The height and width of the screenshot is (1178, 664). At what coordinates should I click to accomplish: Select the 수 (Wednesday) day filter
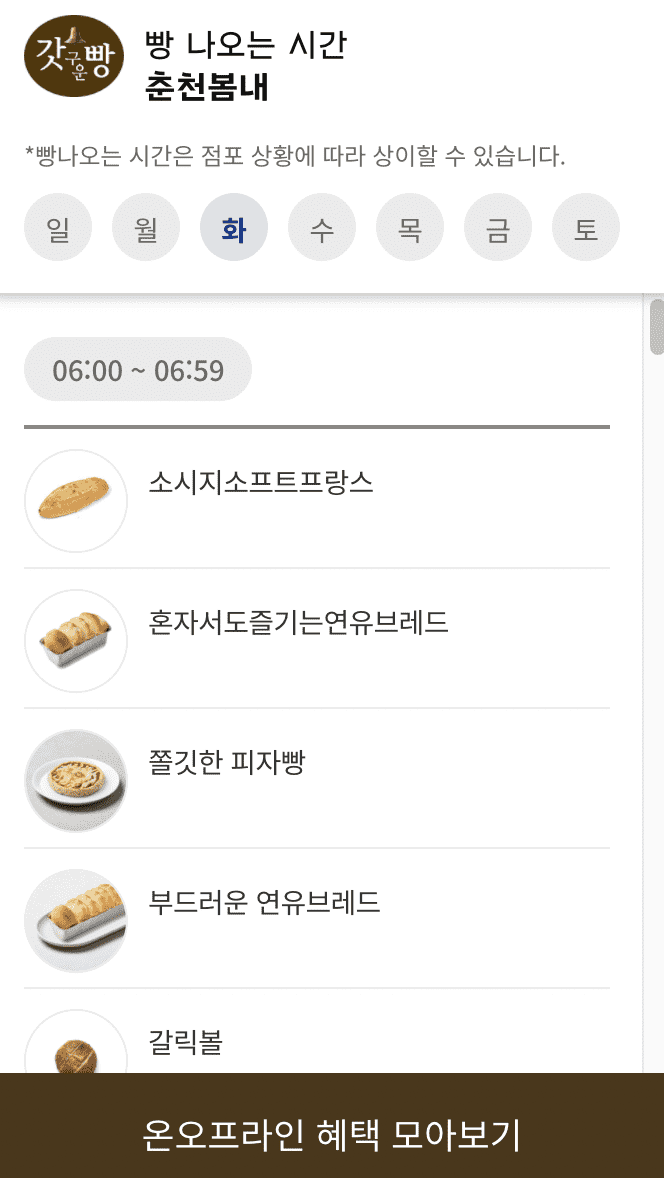tap(322, 227)
